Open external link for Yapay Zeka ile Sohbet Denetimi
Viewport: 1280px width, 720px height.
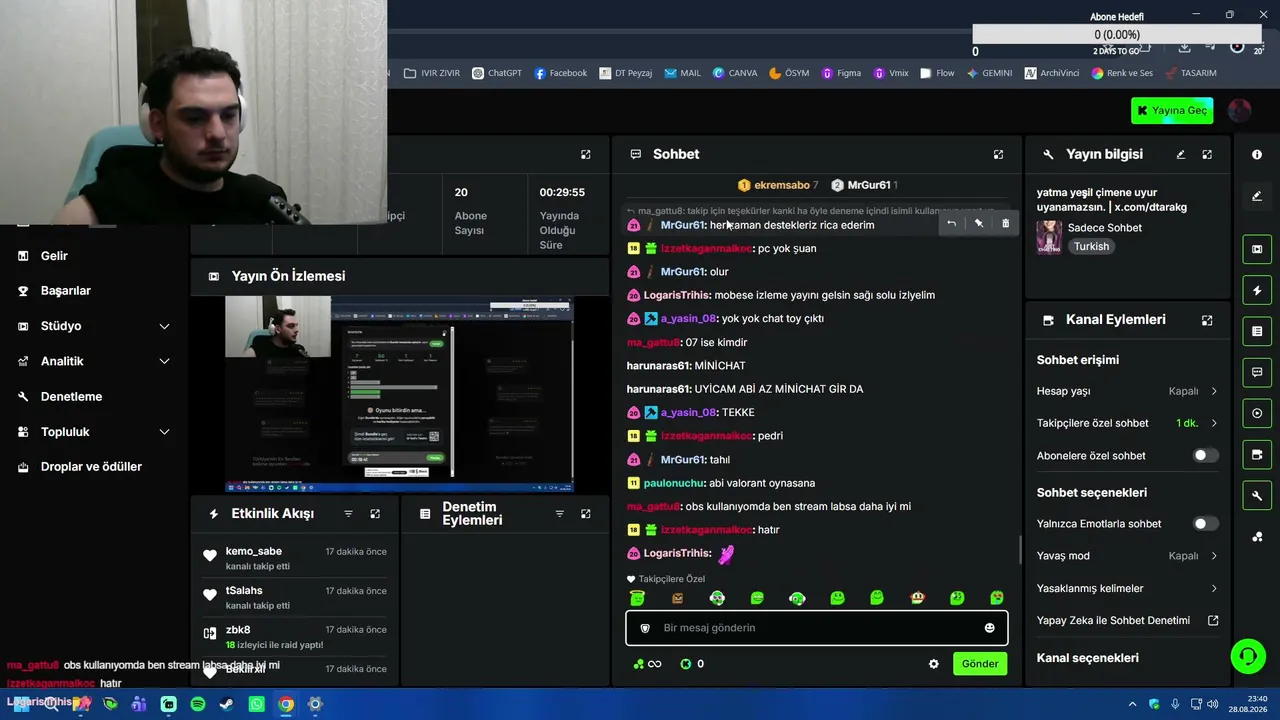pyautogui.click(x=1213, y=621)
